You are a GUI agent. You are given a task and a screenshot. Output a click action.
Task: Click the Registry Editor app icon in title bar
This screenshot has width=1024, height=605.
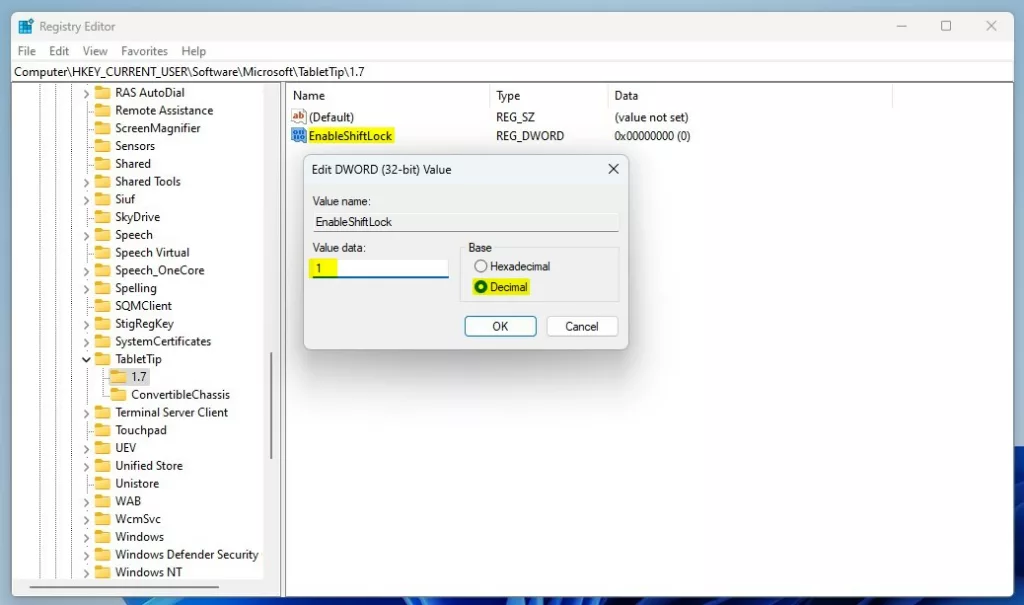coord(25,26)
